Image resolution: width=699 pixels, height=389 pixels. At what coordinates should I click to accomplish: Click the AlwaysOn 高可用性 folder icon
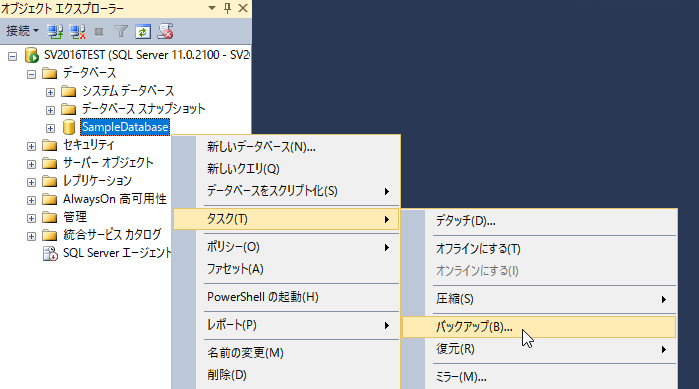coord(49,200)
